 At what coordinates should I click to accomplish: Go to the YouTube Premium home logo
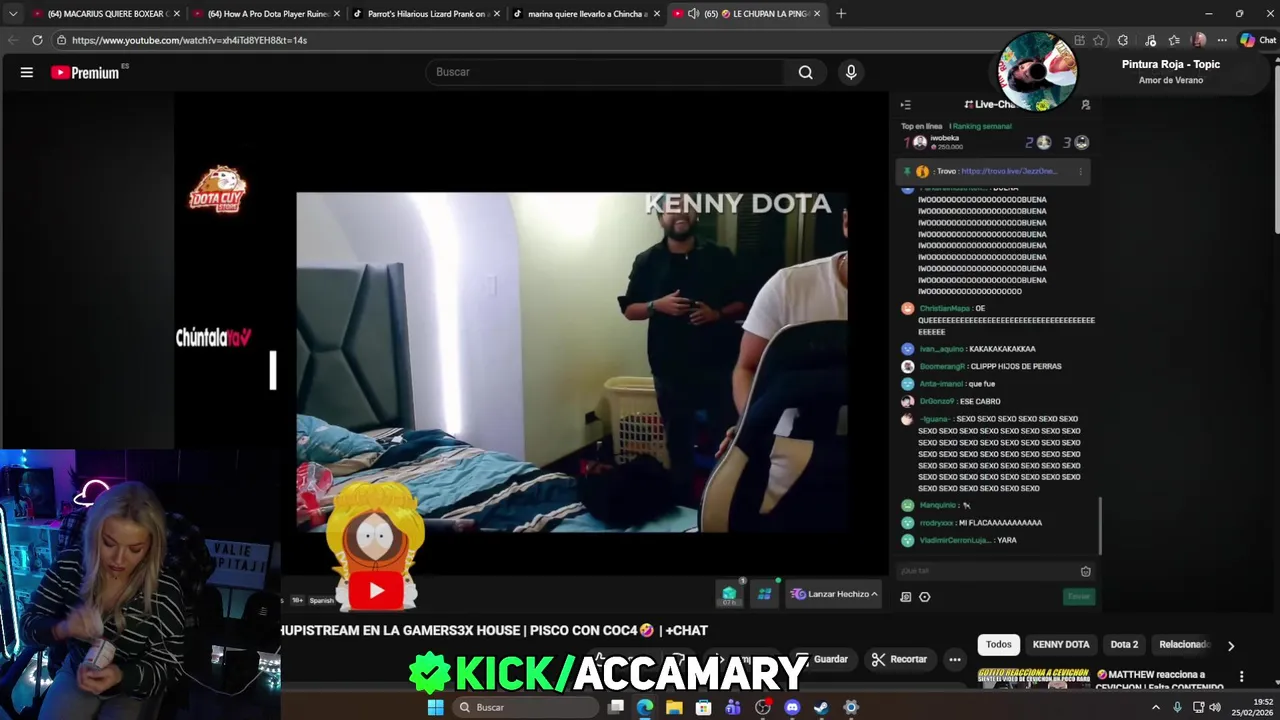point(85,72)
